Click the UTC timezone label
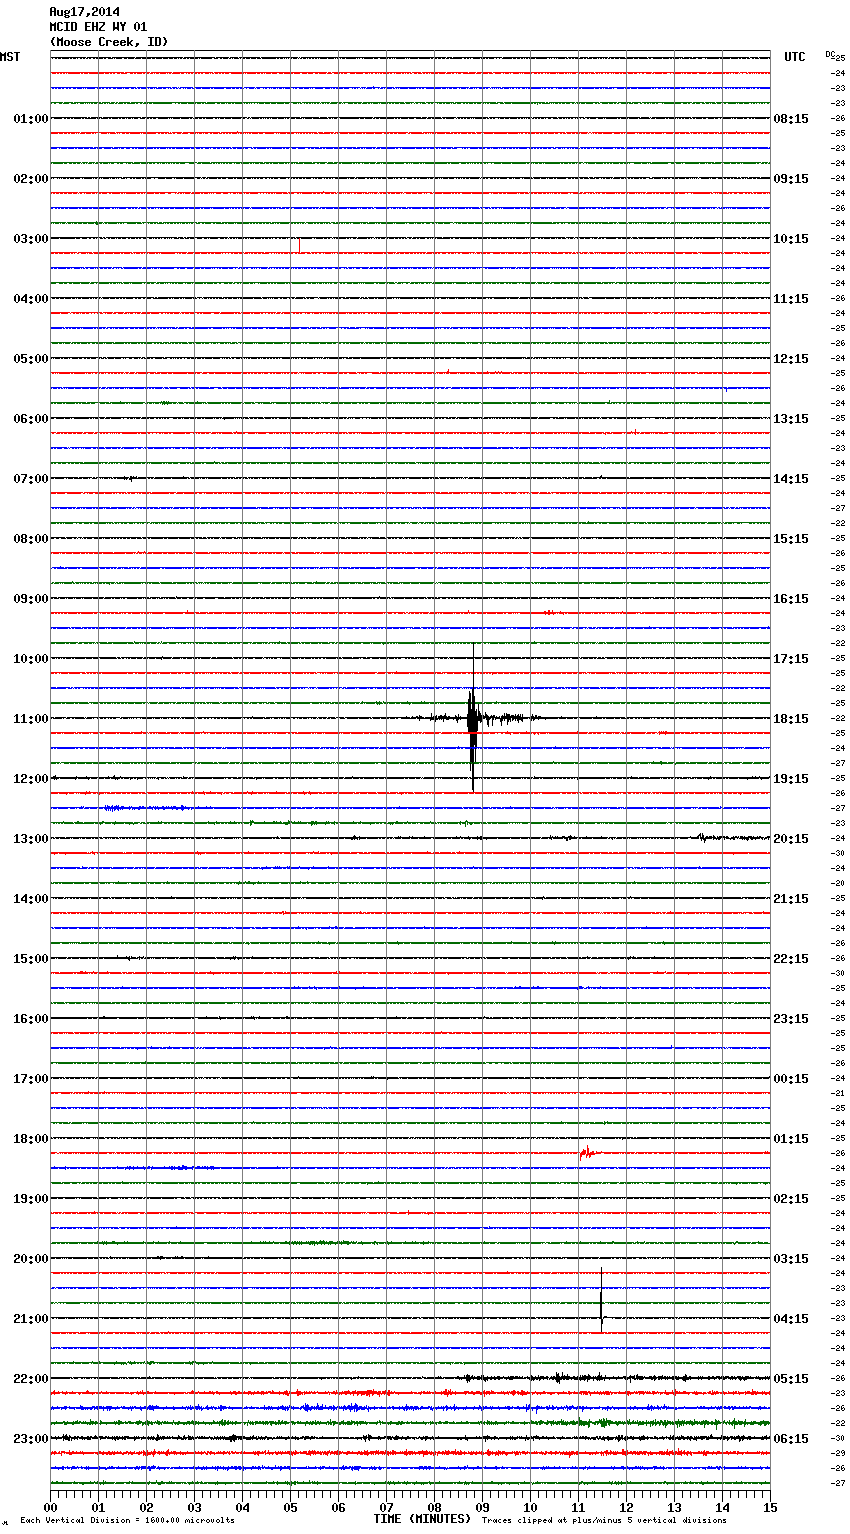The height and width of the screenshot is (1534, 850). pyautogui.click(x=794, y=57)
